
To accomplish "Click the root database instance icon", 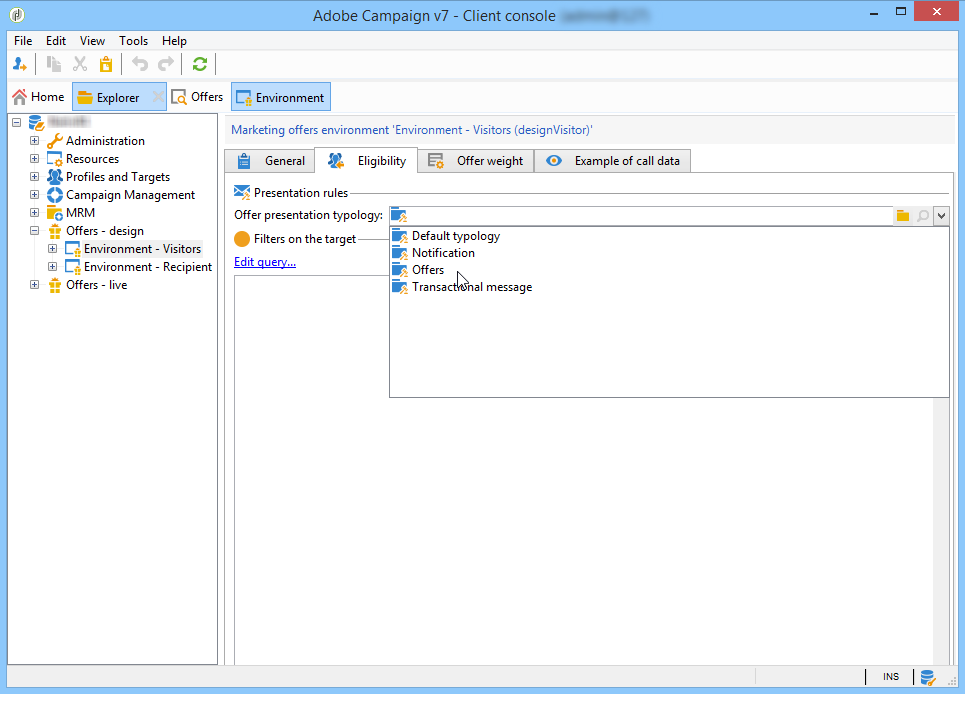I will (37, 123).
